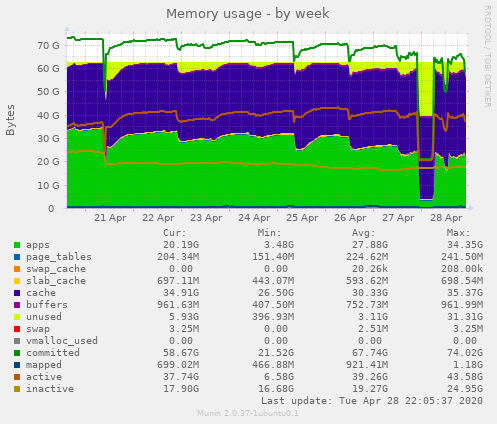
Task: Click the '23 Apr' date label
Action: 206,218
